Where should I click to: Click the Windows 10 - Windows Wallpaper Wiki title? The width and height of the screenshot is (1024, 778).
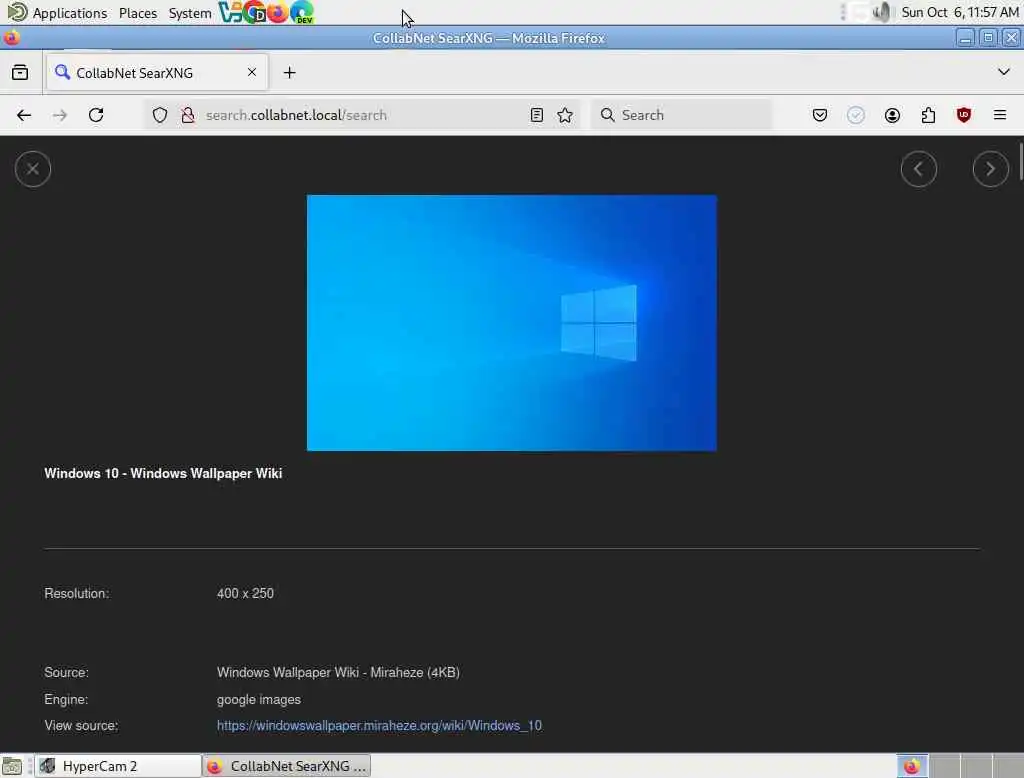tap(163, 473)
